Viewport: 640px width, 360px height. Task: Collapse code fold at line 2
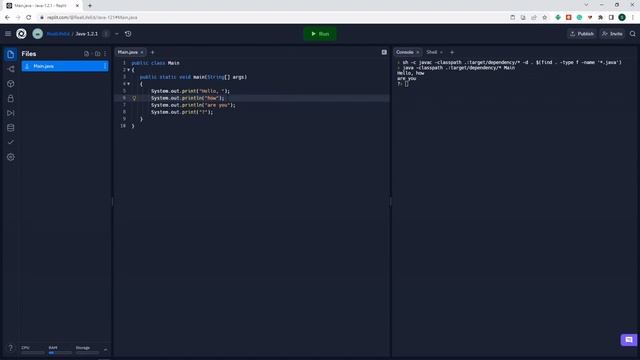click(x=129, y=70)
